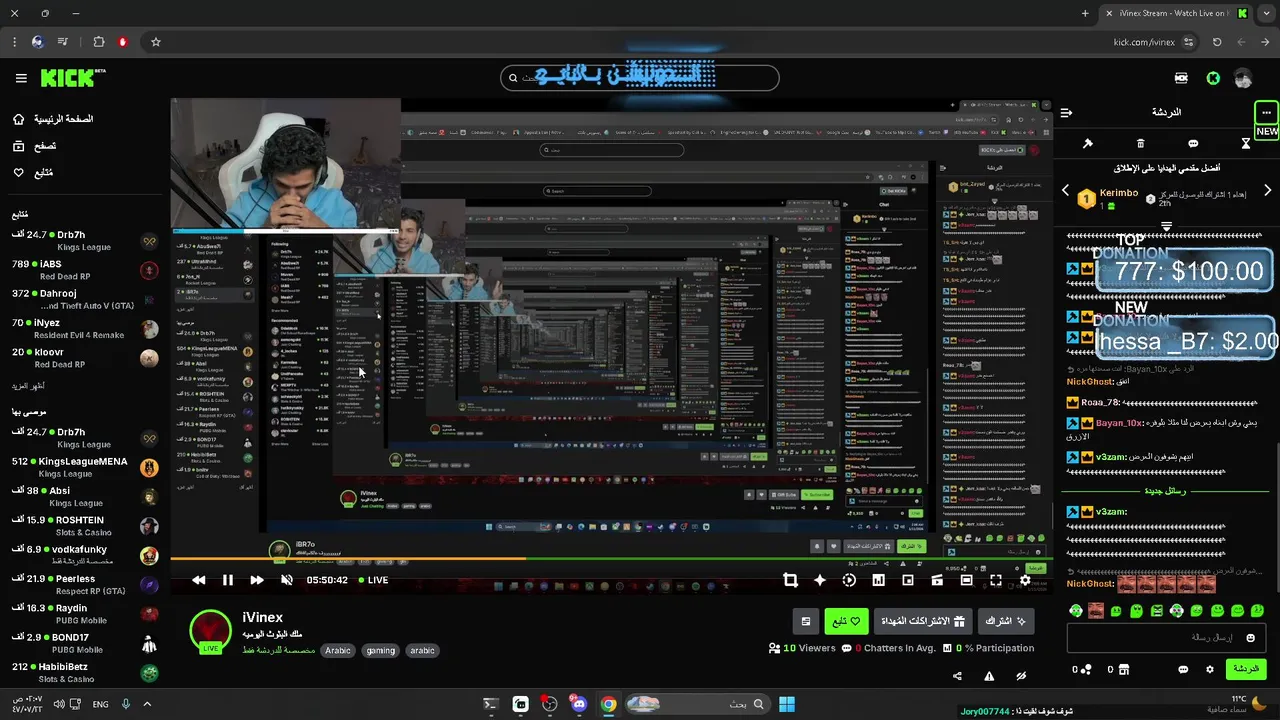The width and height of the screenshot is (1280, 720).
Task: Click the Kick search bar
Action: click(640, 78)
